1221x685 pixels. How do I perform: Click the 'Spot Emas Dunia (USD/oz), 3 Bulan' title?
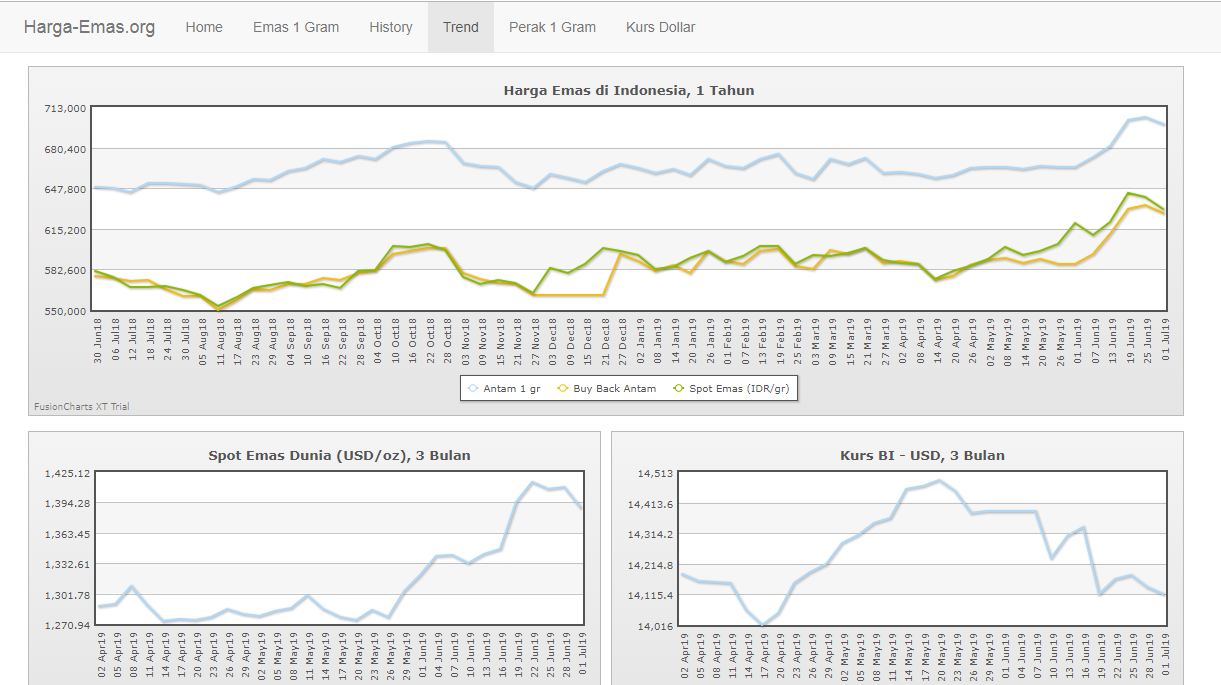point(339,455)
